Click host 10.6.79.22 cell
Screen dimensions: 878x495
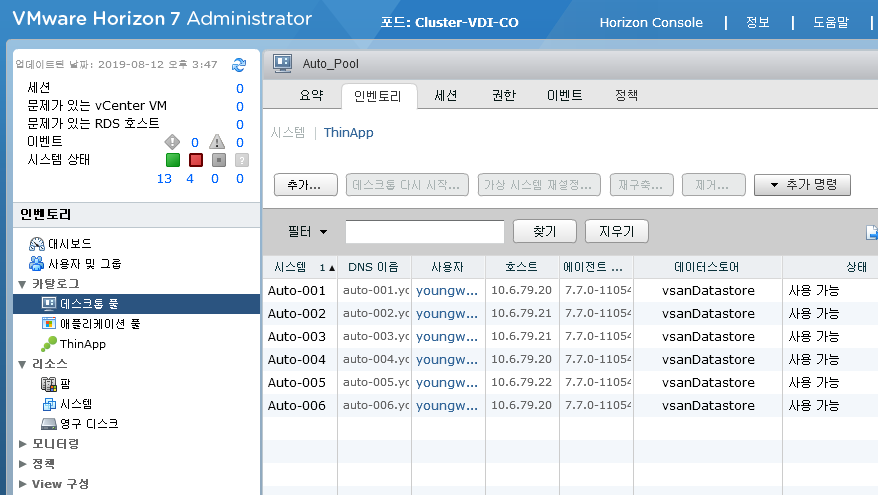[x=521, y=382]
